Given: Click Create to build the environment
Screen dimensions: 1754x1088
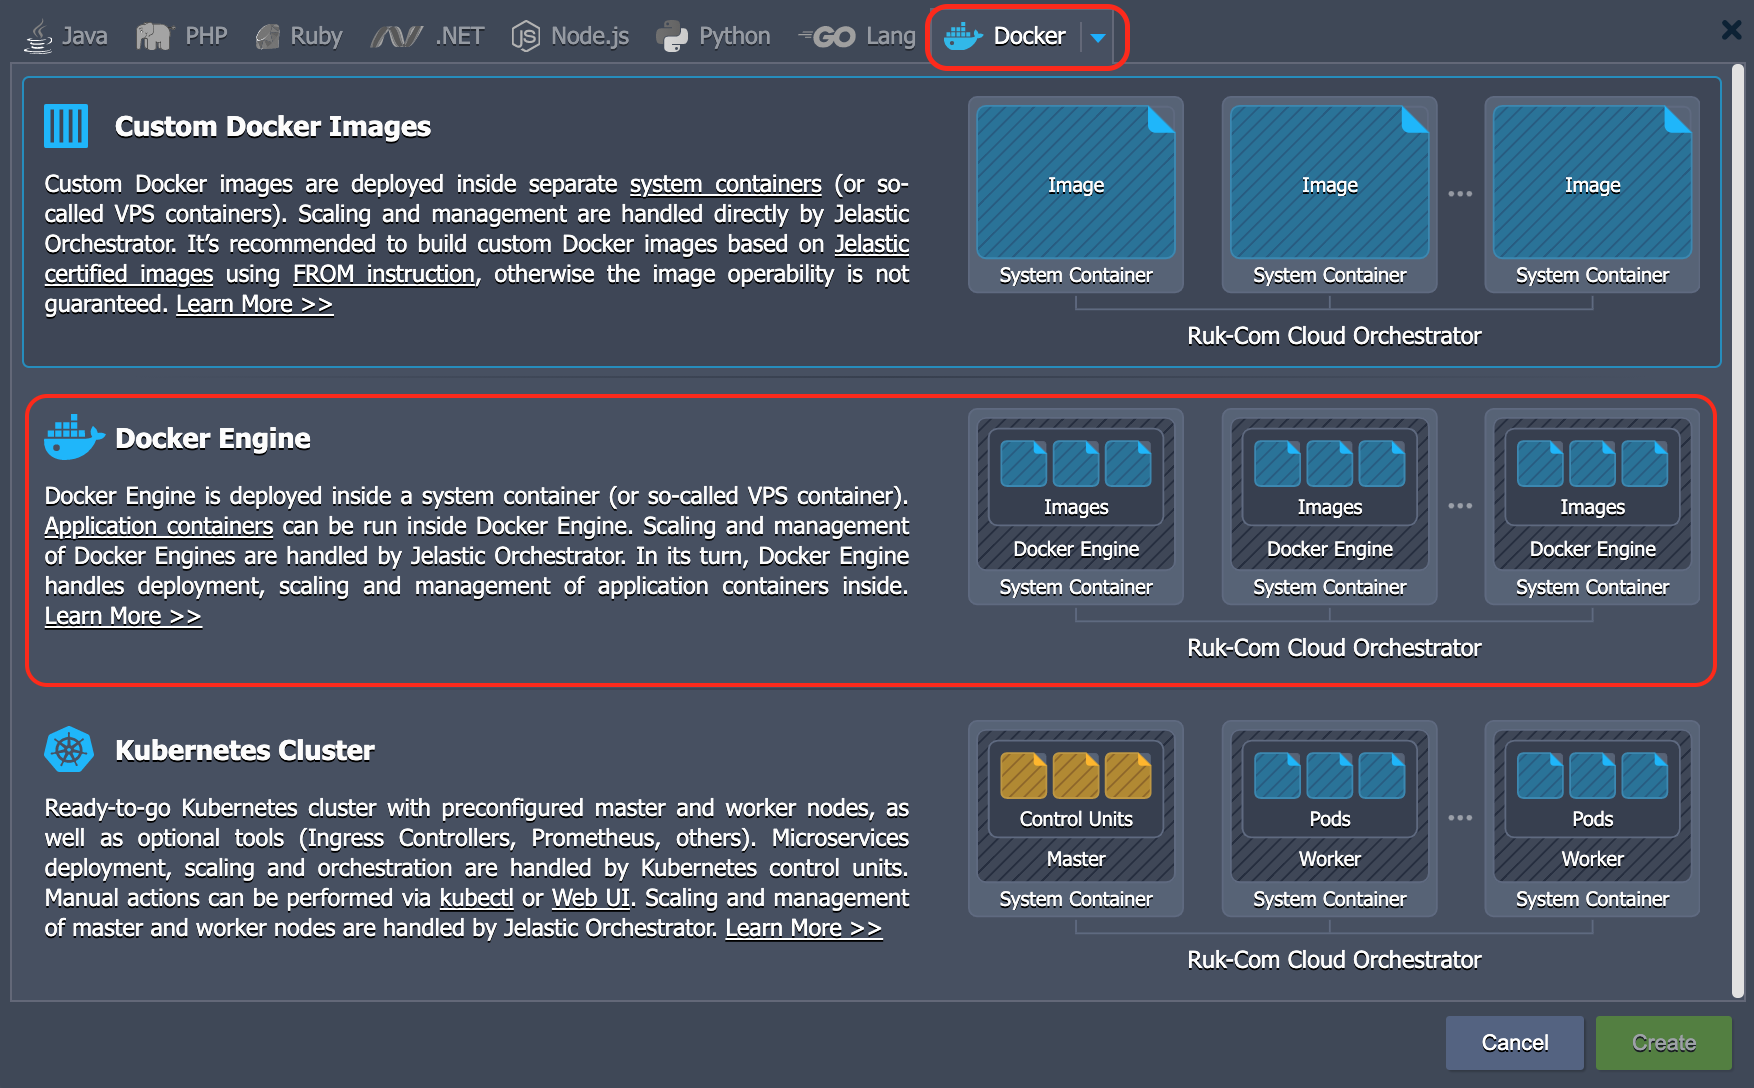Looking at the screenshot, I should point(1663,1042).
